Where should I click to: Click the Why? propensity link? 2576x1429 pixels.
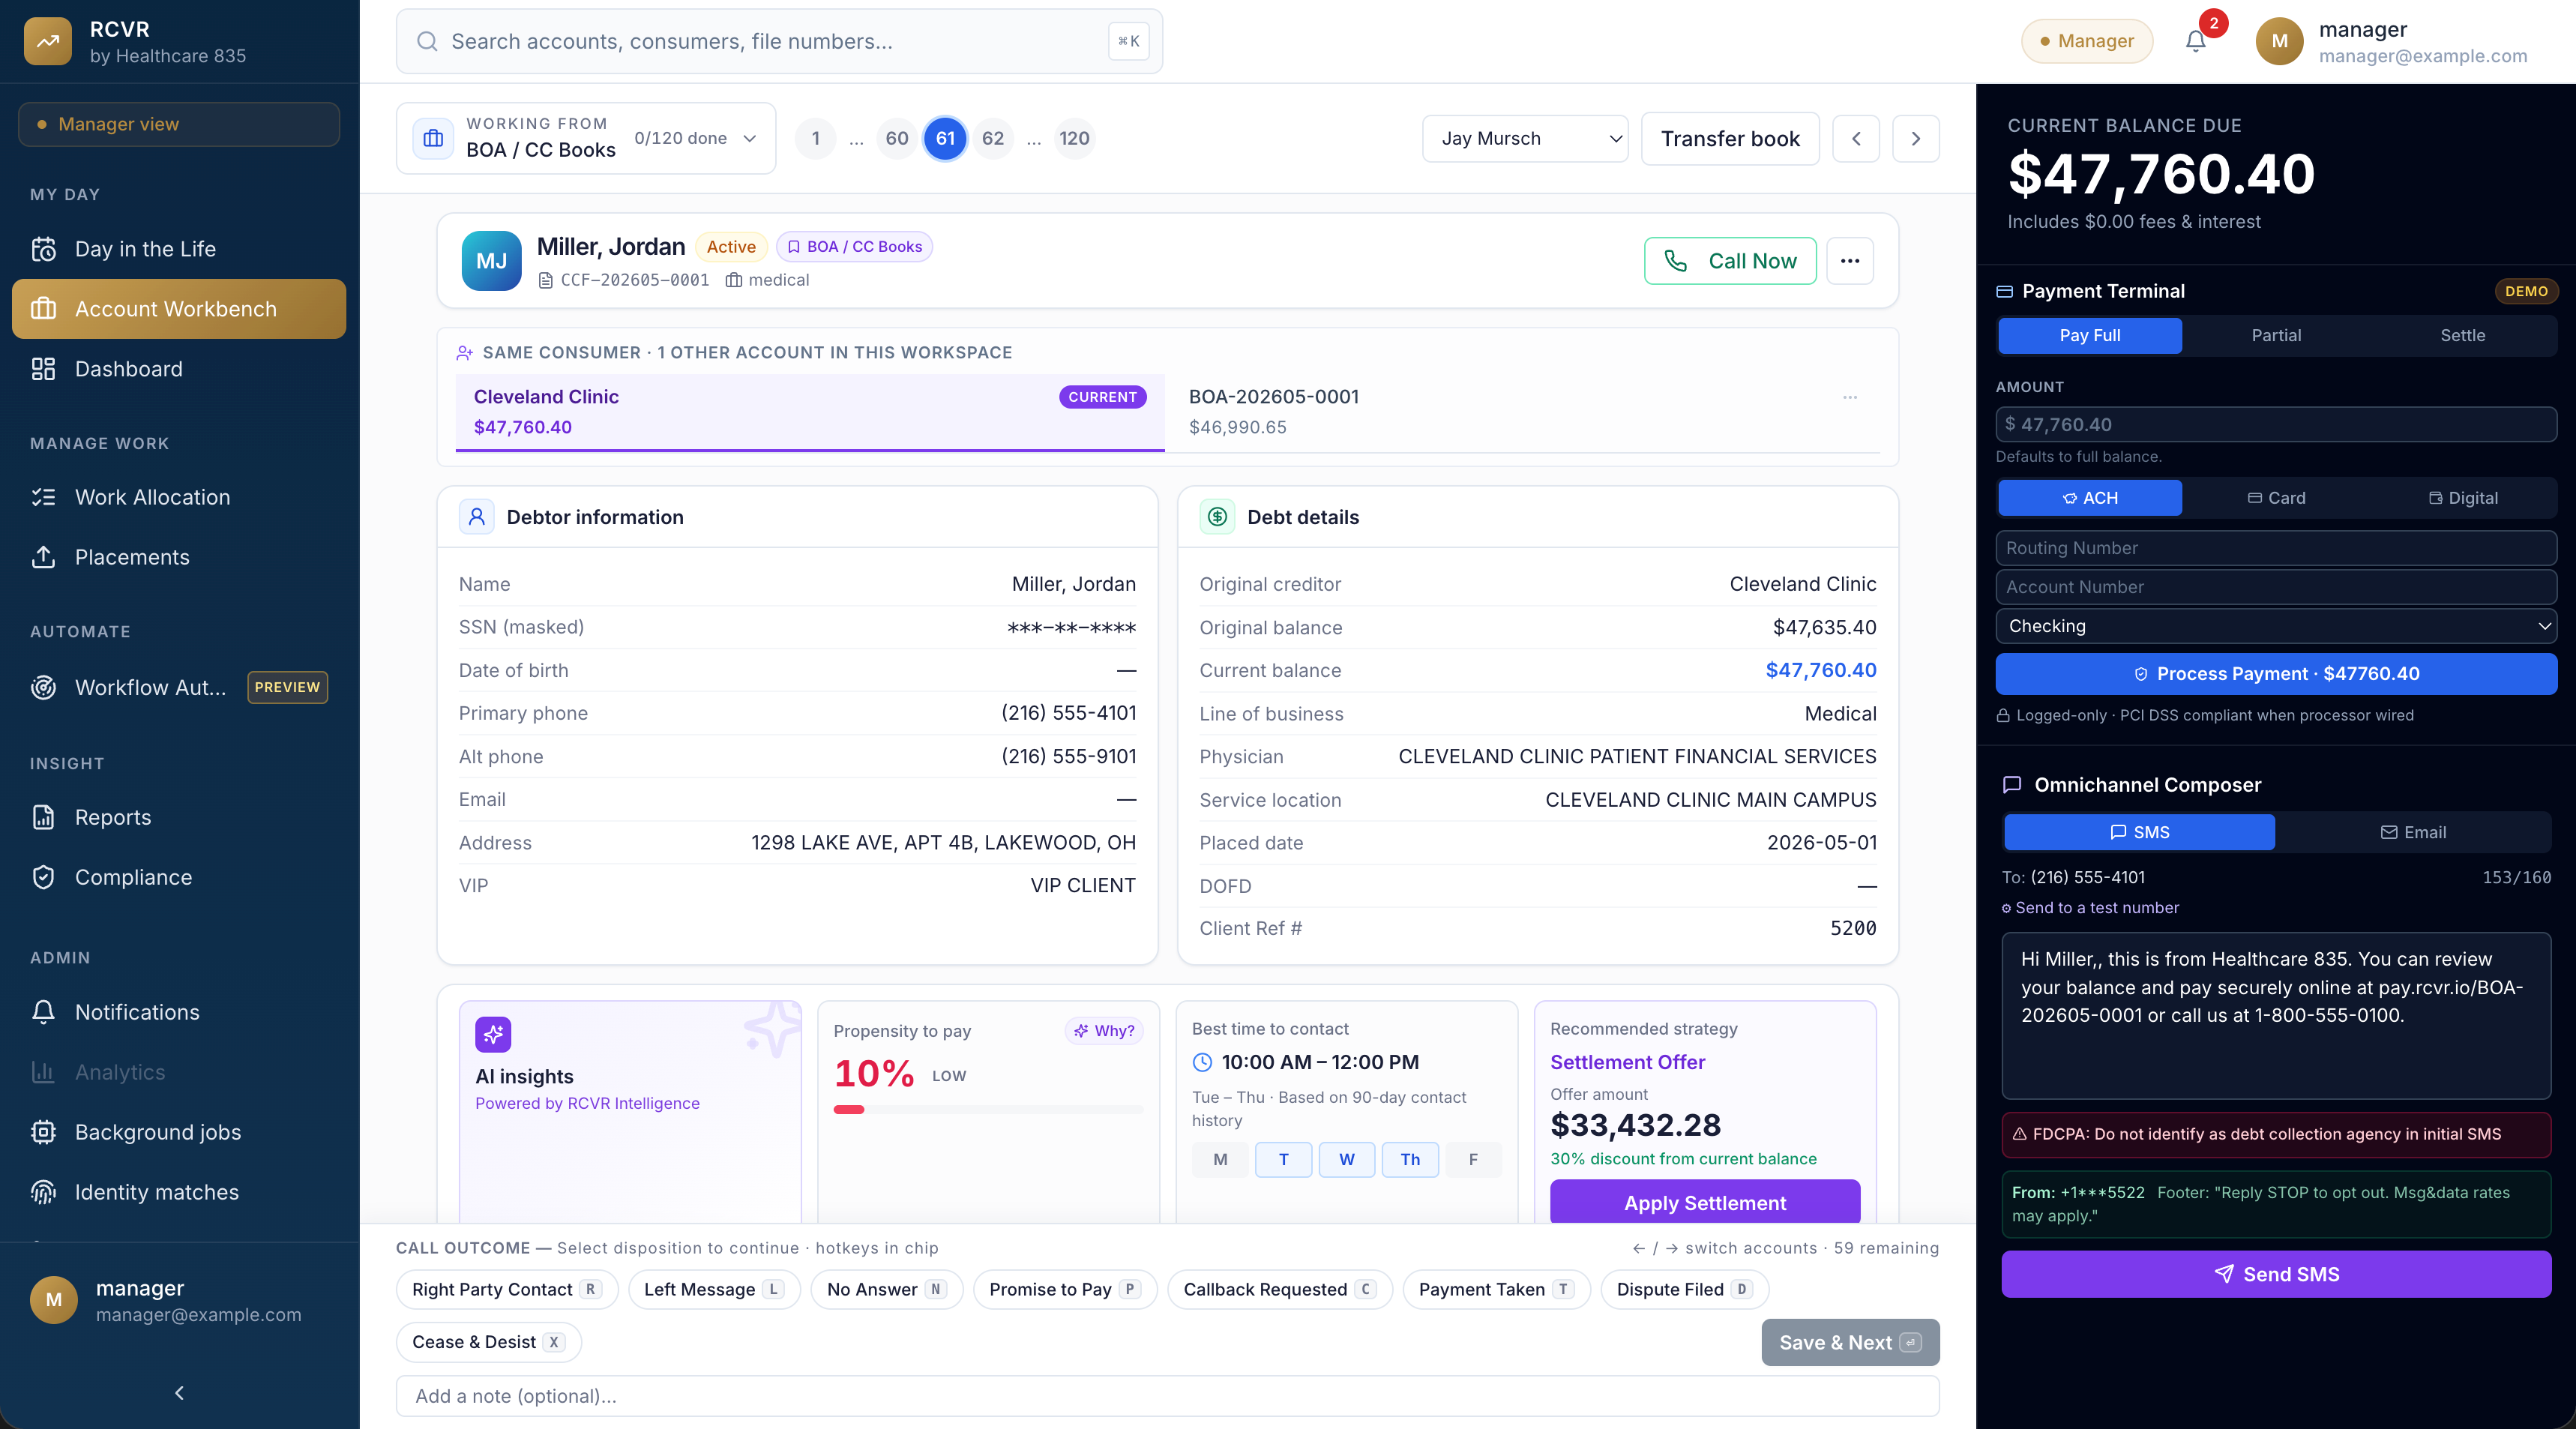[1104, 1031]
